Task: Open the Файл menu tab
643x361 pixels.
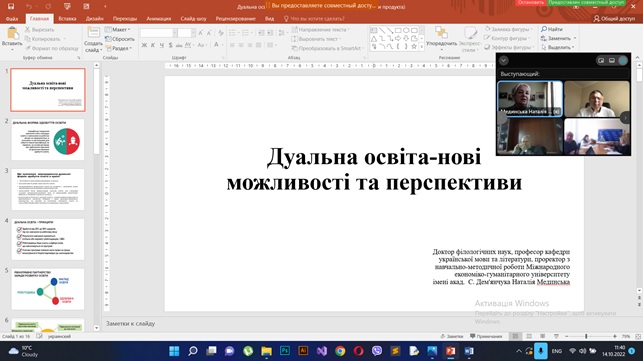Action: [x=12, y=18]
